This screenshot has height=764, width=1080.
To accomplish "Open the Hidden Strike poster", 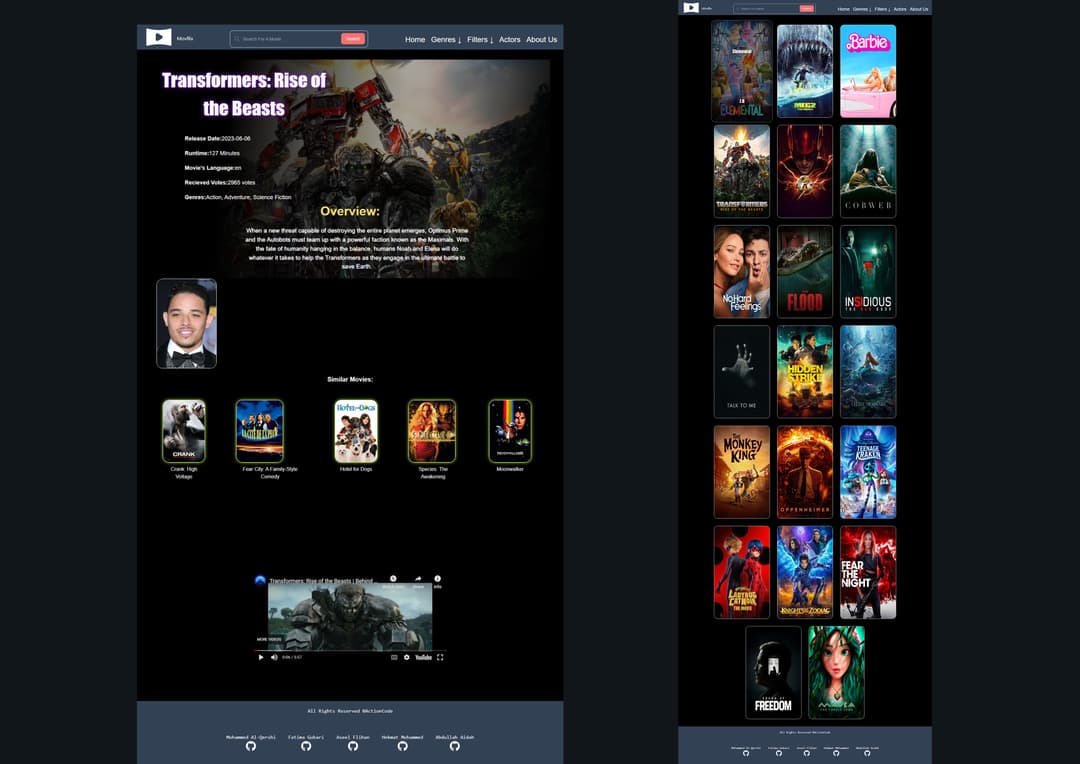I will pyautogui.click(x=805, y=372).
